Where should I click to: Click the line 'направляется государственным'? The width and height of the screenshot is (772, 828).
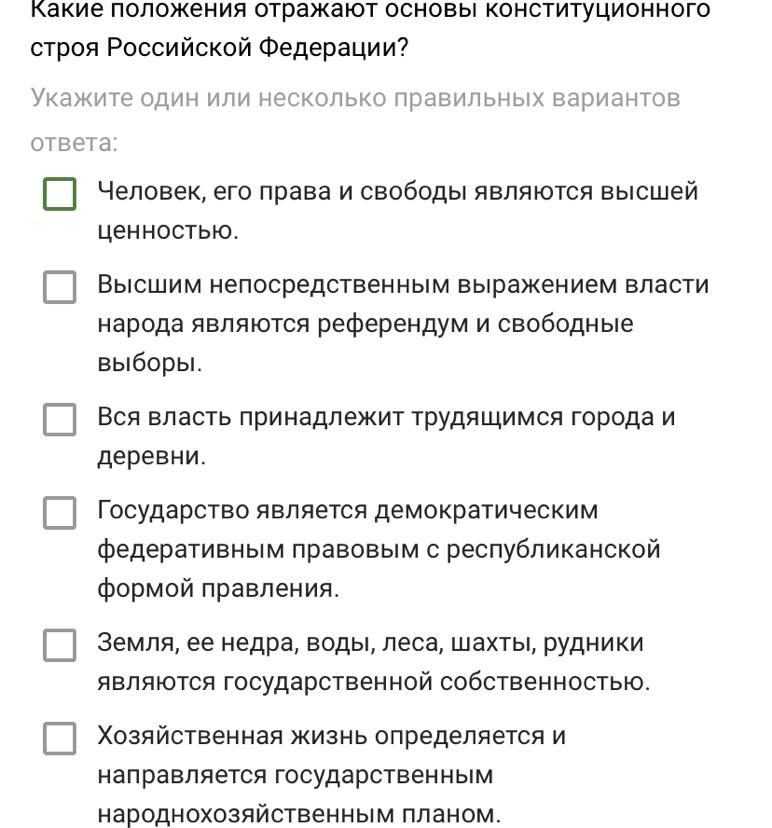click(x=295, y=776)
